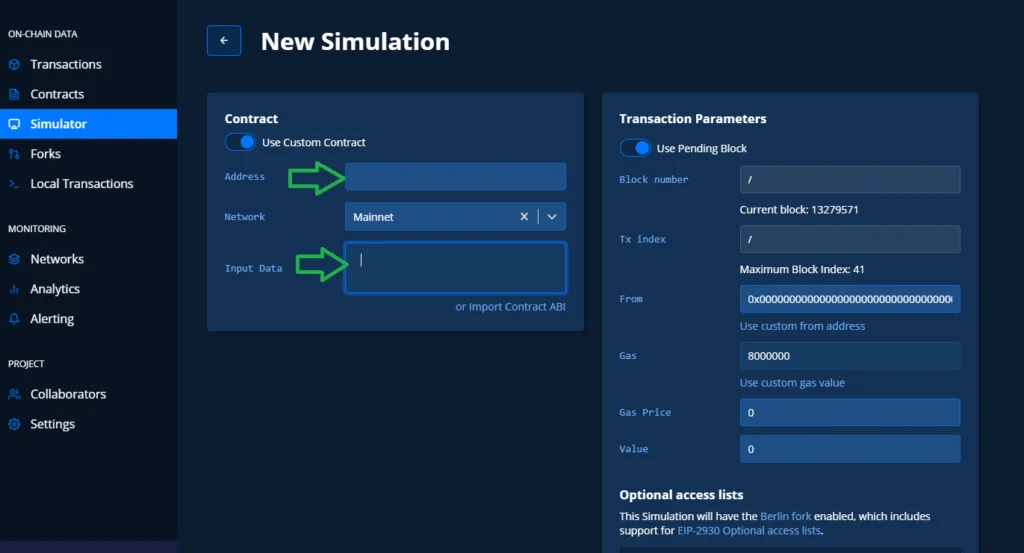Click the Simulator monitor icon

(14, 124)
